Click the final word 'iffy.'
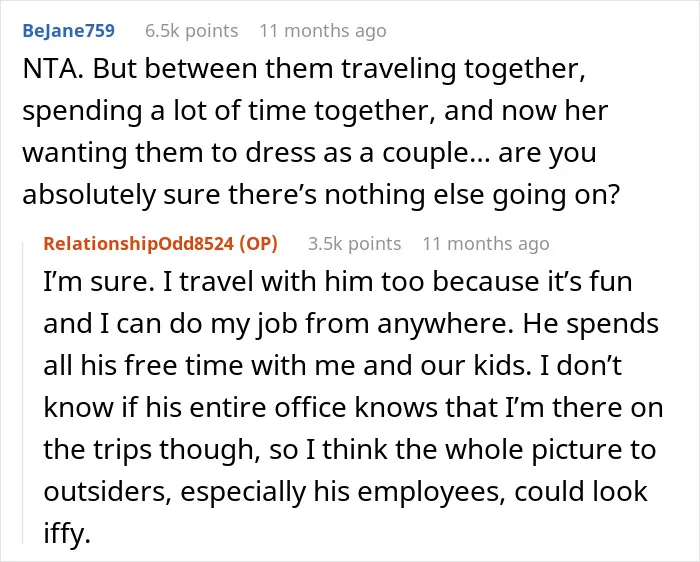700x562 pixels. pyautogui.click(x=67, y=533)
